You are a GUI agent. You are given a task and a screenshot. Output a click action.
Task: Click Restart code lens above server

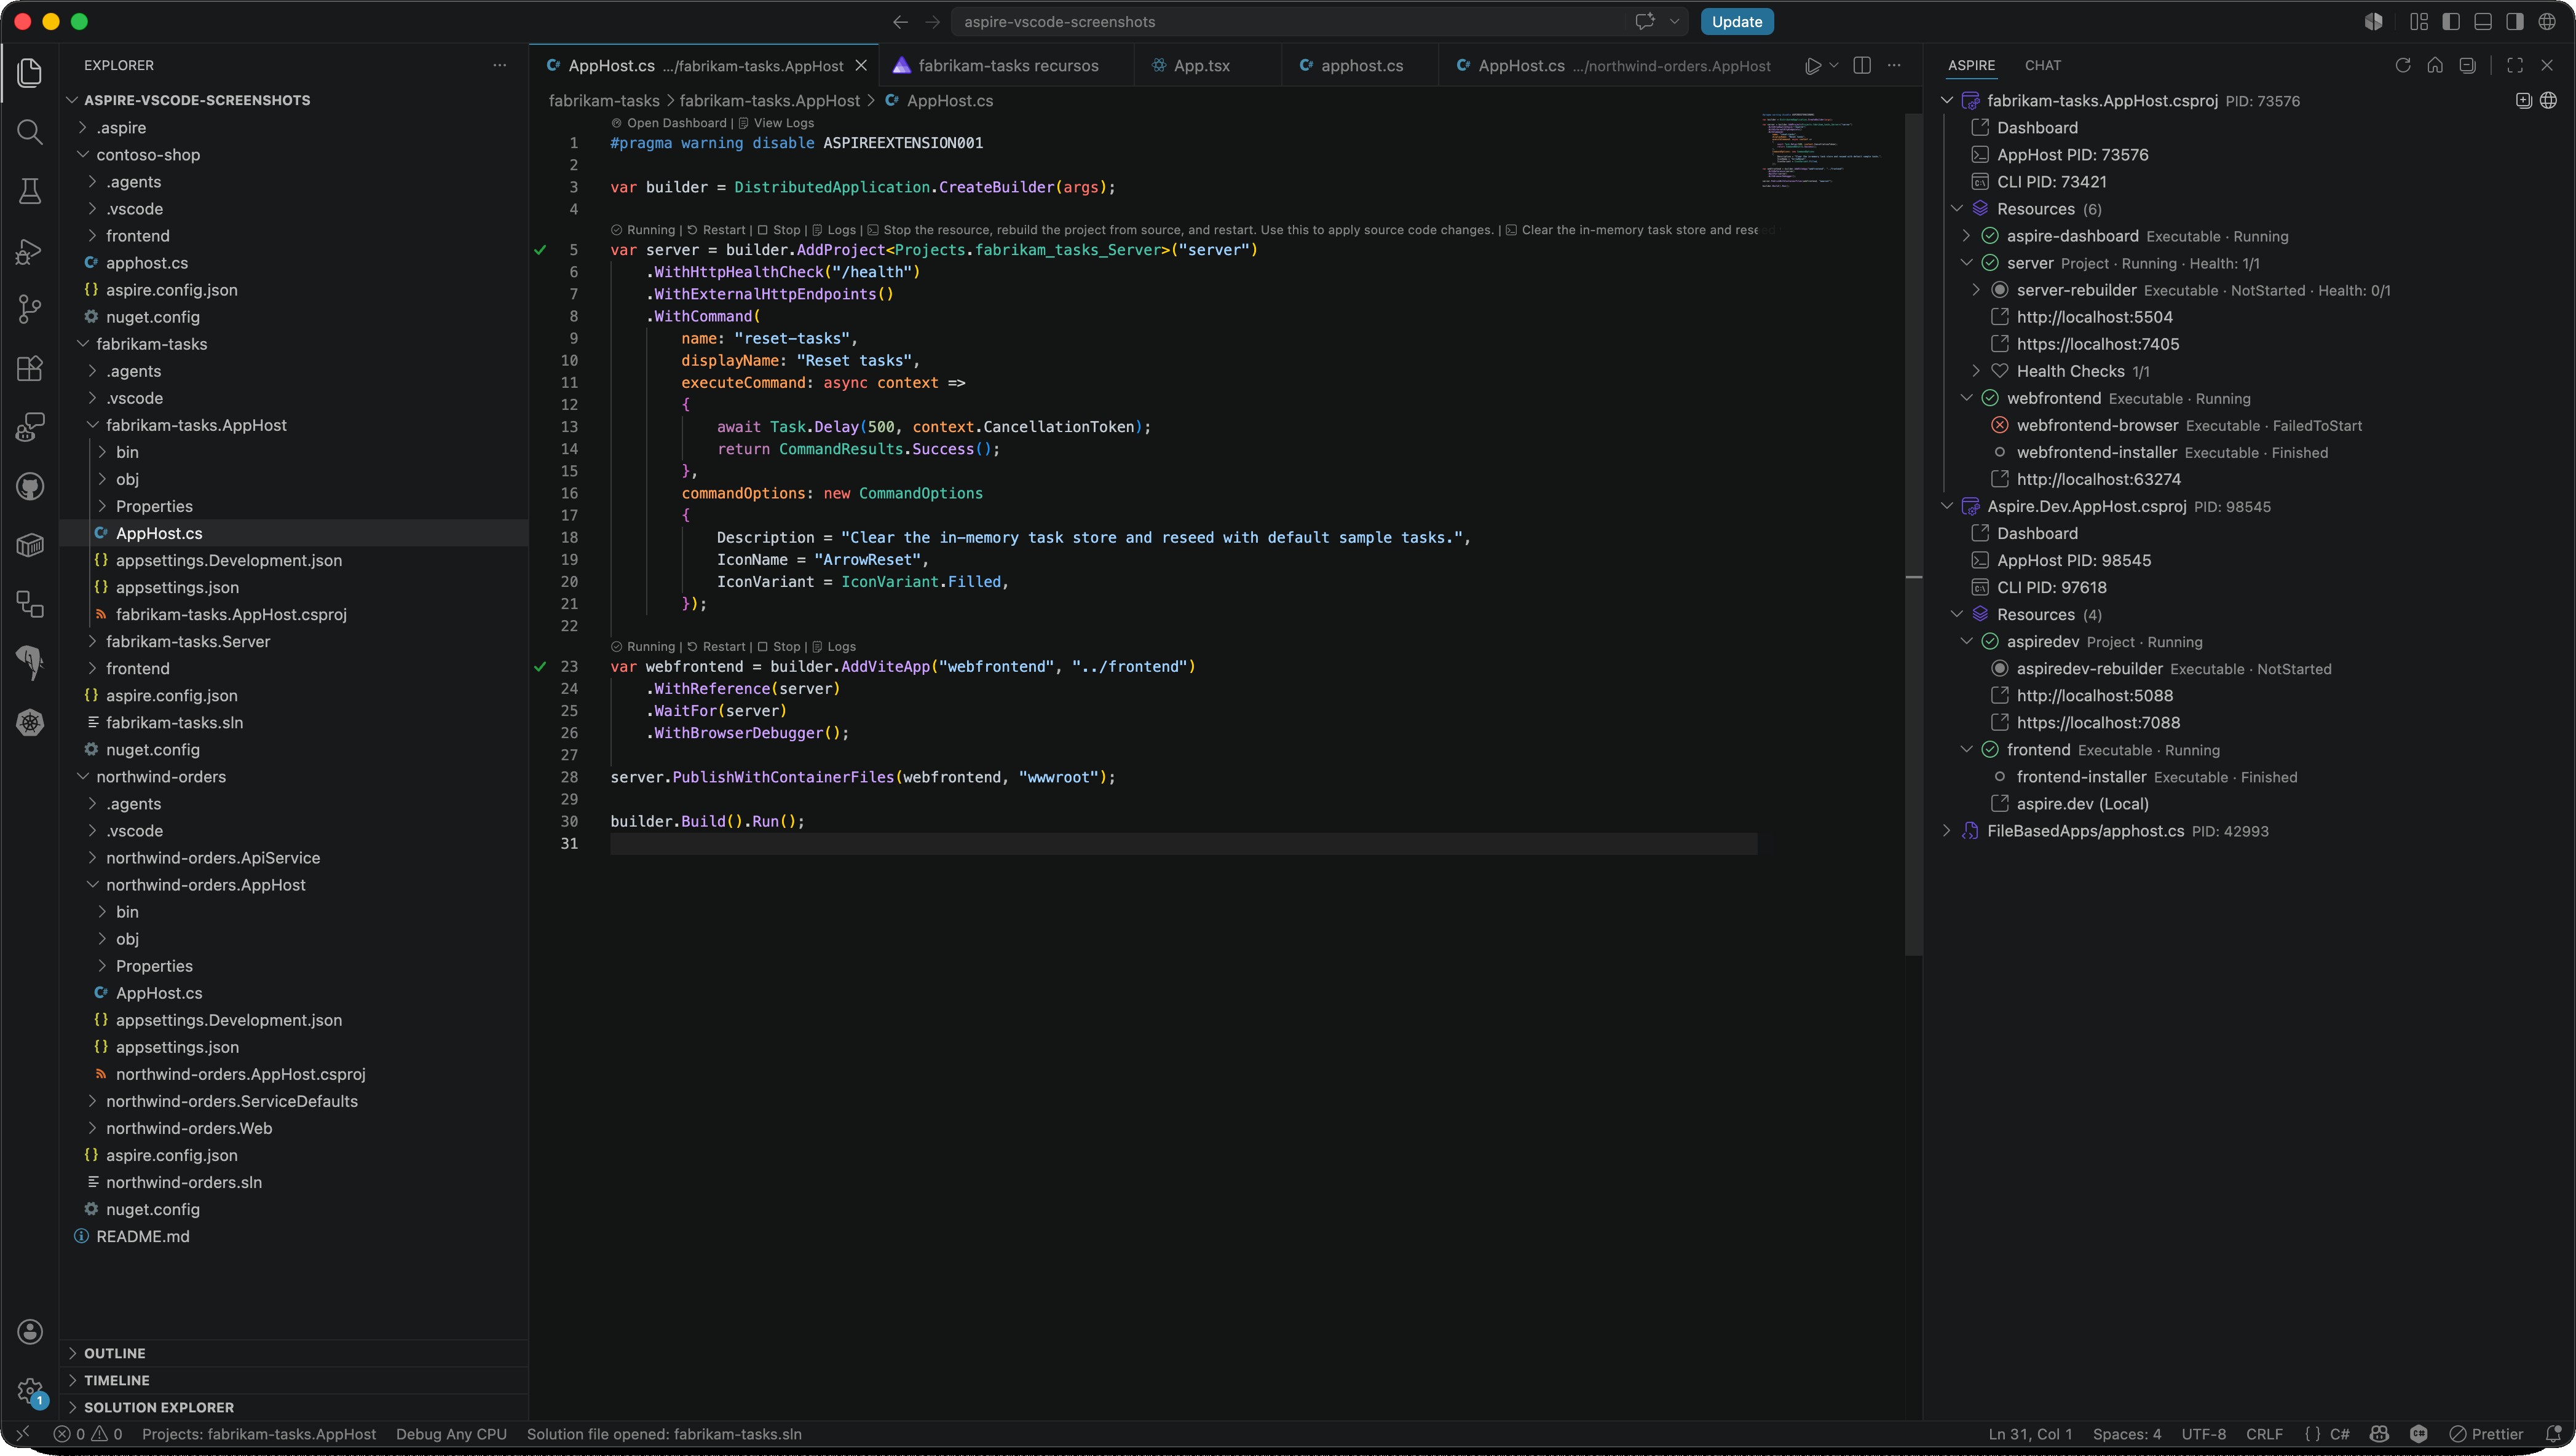tap(723, 230)
